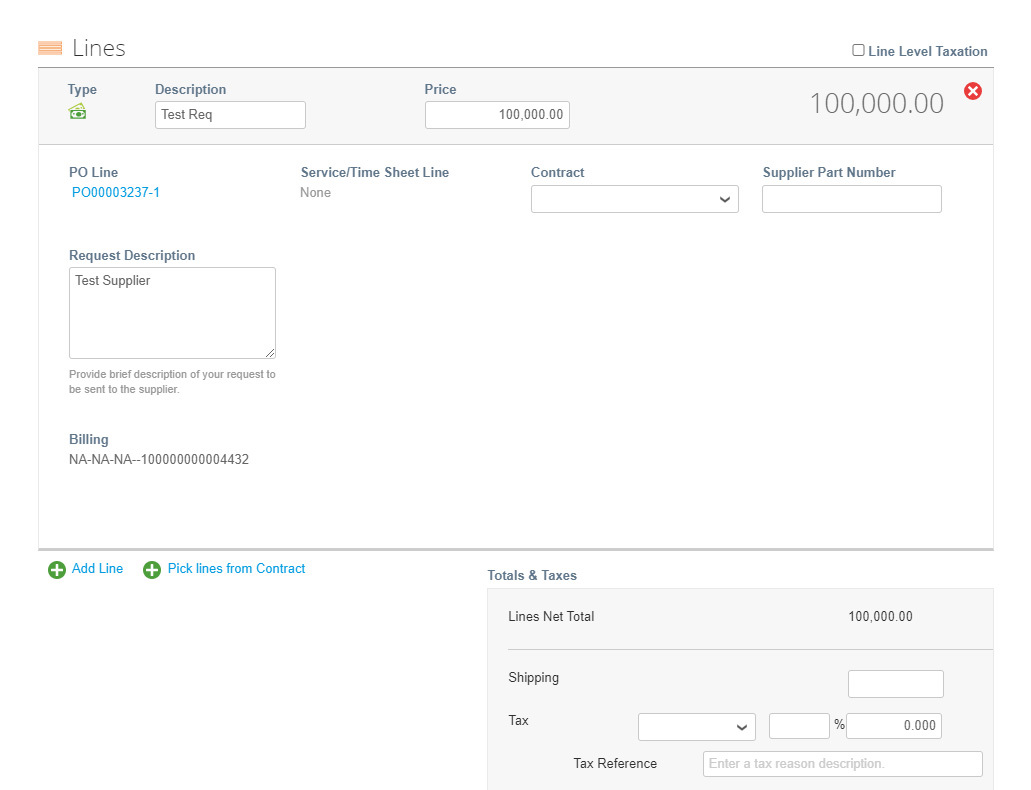The height and width of the screenshot is (790, 1031).
Task: Click the Add Line link
Action: (x=97, y=568)
